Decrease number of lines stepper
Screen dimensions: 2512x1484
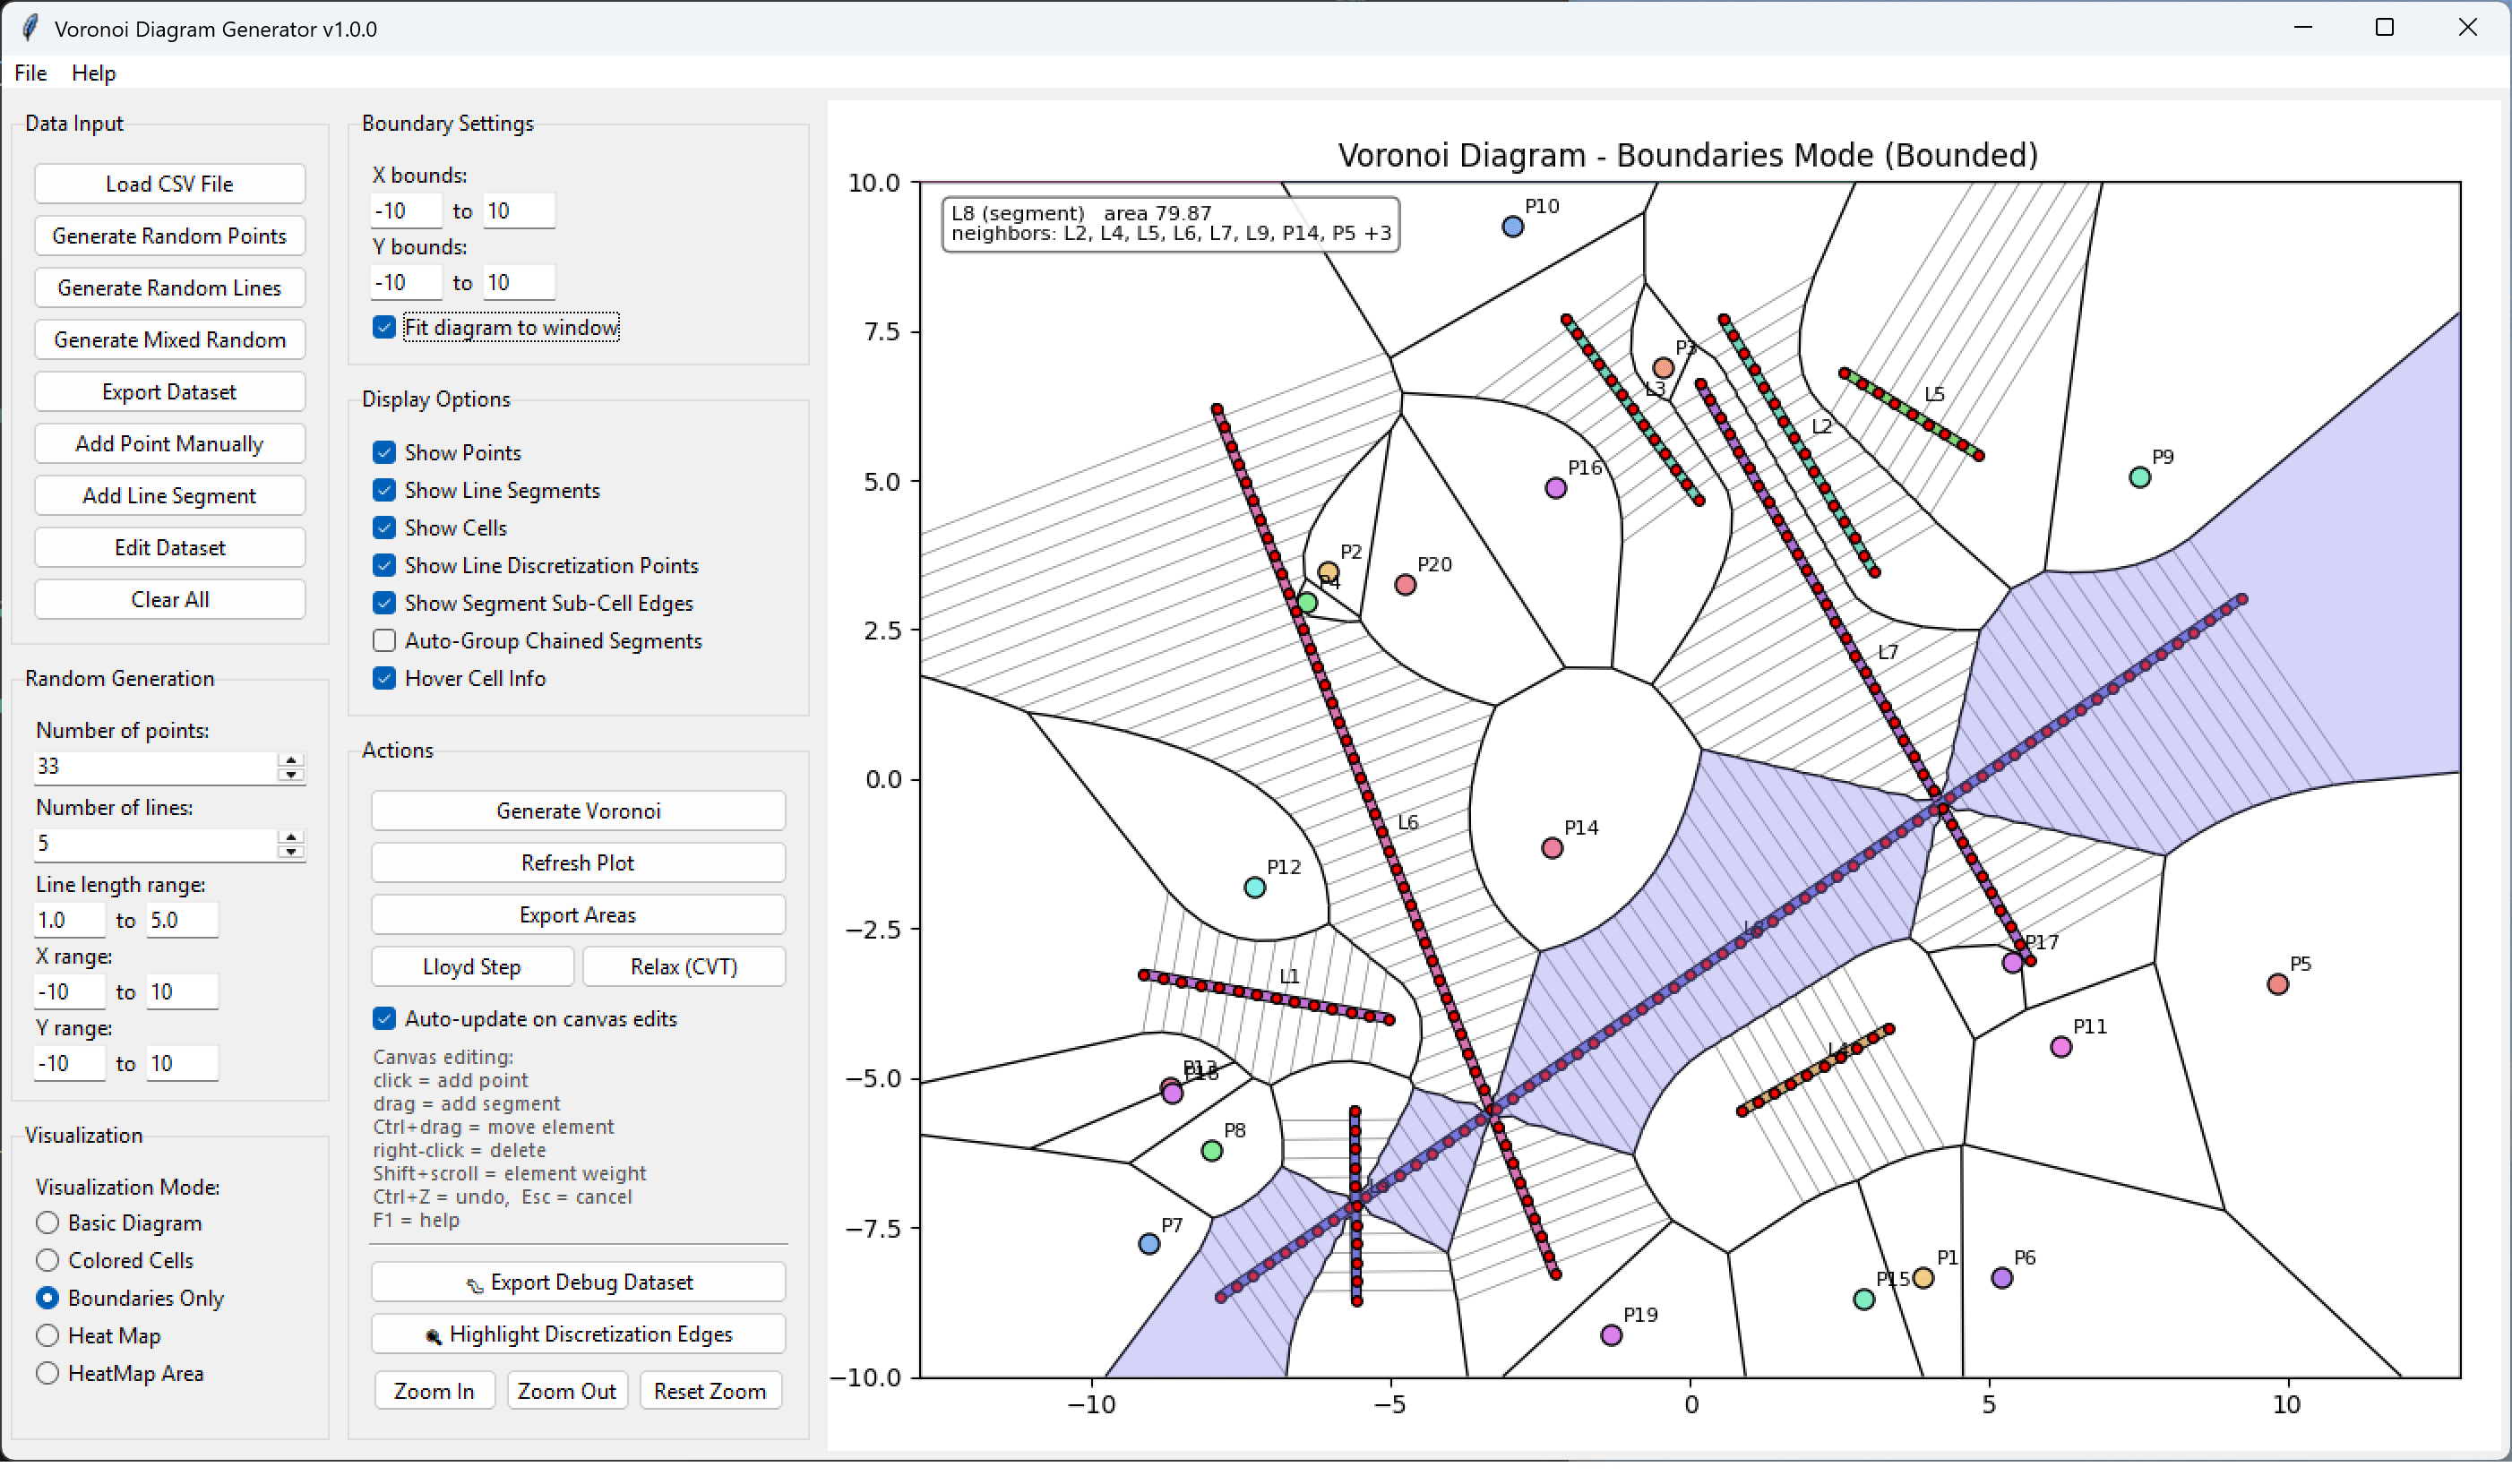pyautogui.click(x=291, y=851)
